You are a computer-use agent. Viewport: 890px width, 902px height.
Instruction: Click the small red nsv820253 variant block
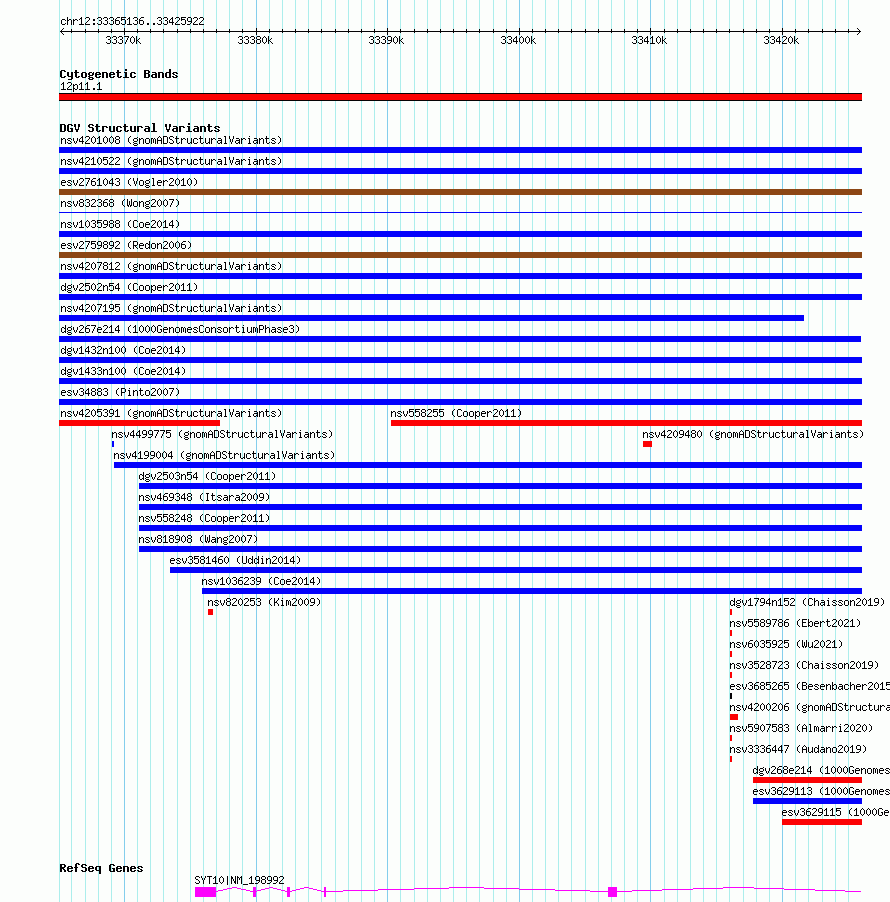(x=211, y=612)
